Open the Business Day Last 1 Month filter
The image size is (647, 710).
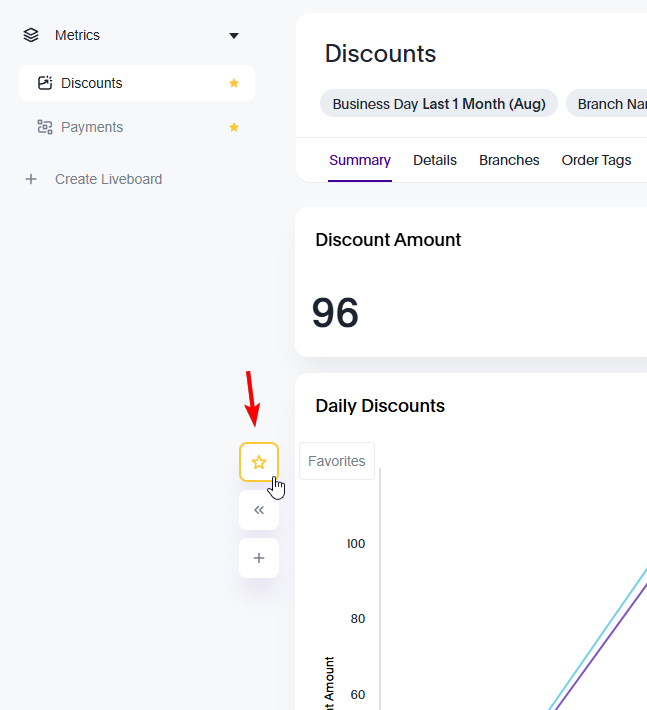point(438,104)
